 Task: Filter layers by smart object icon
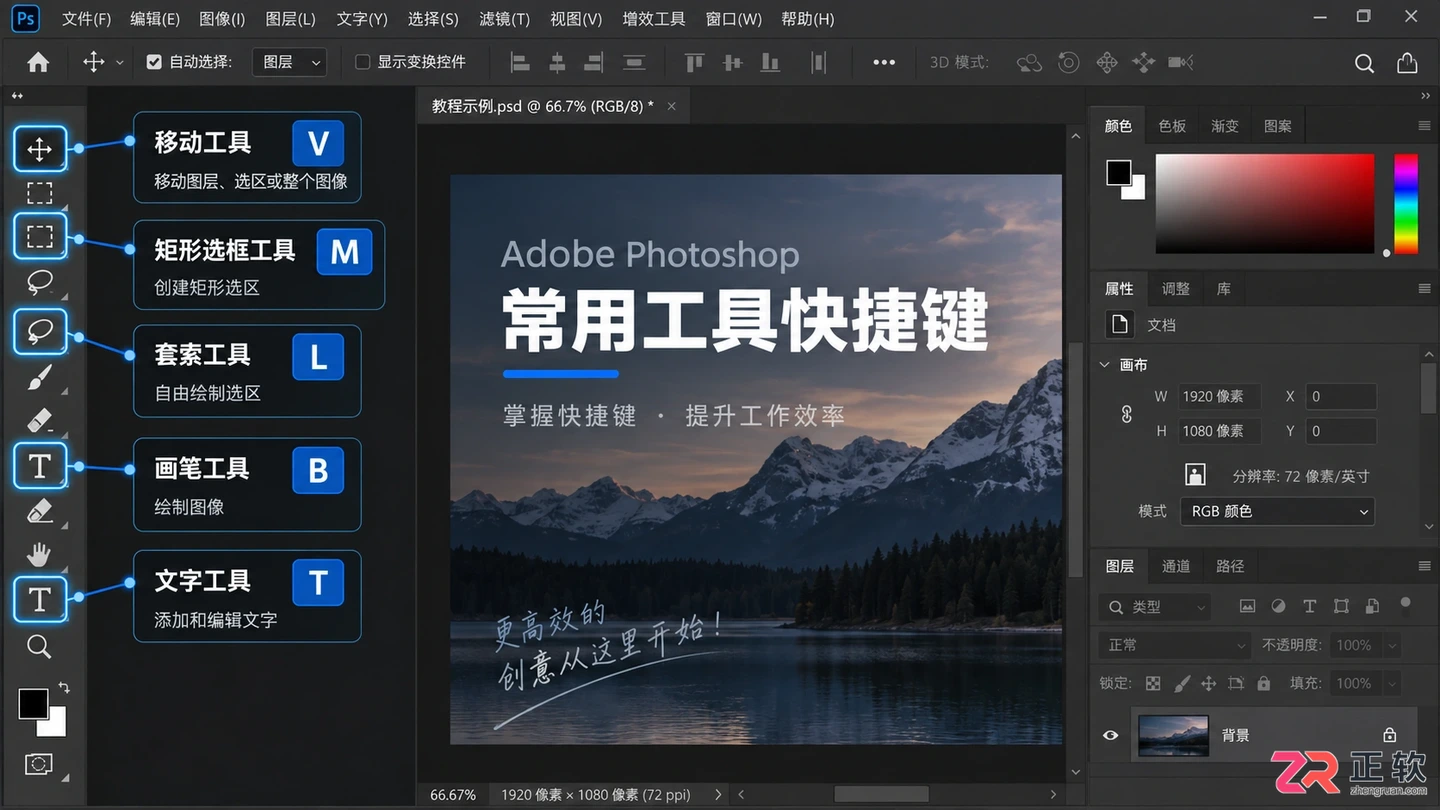tap(1372, 606)
